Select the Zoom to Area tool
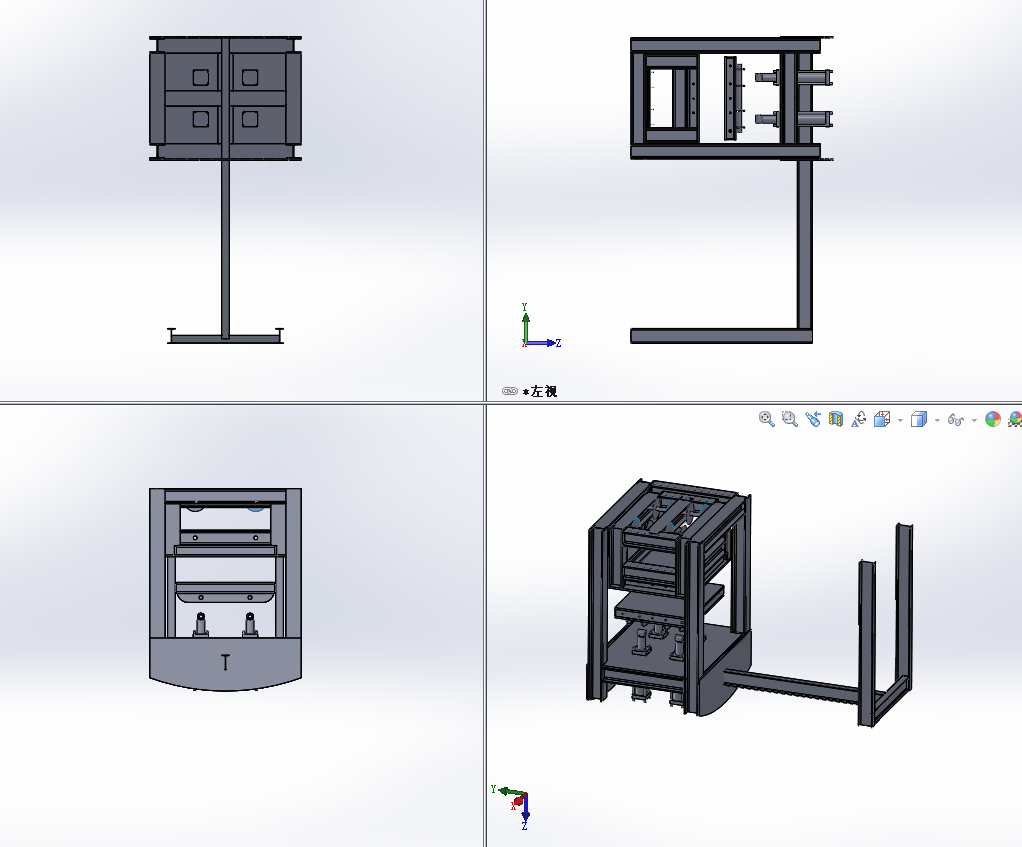This screenshot has height=847, width=1022. click(x=789, y=419)
